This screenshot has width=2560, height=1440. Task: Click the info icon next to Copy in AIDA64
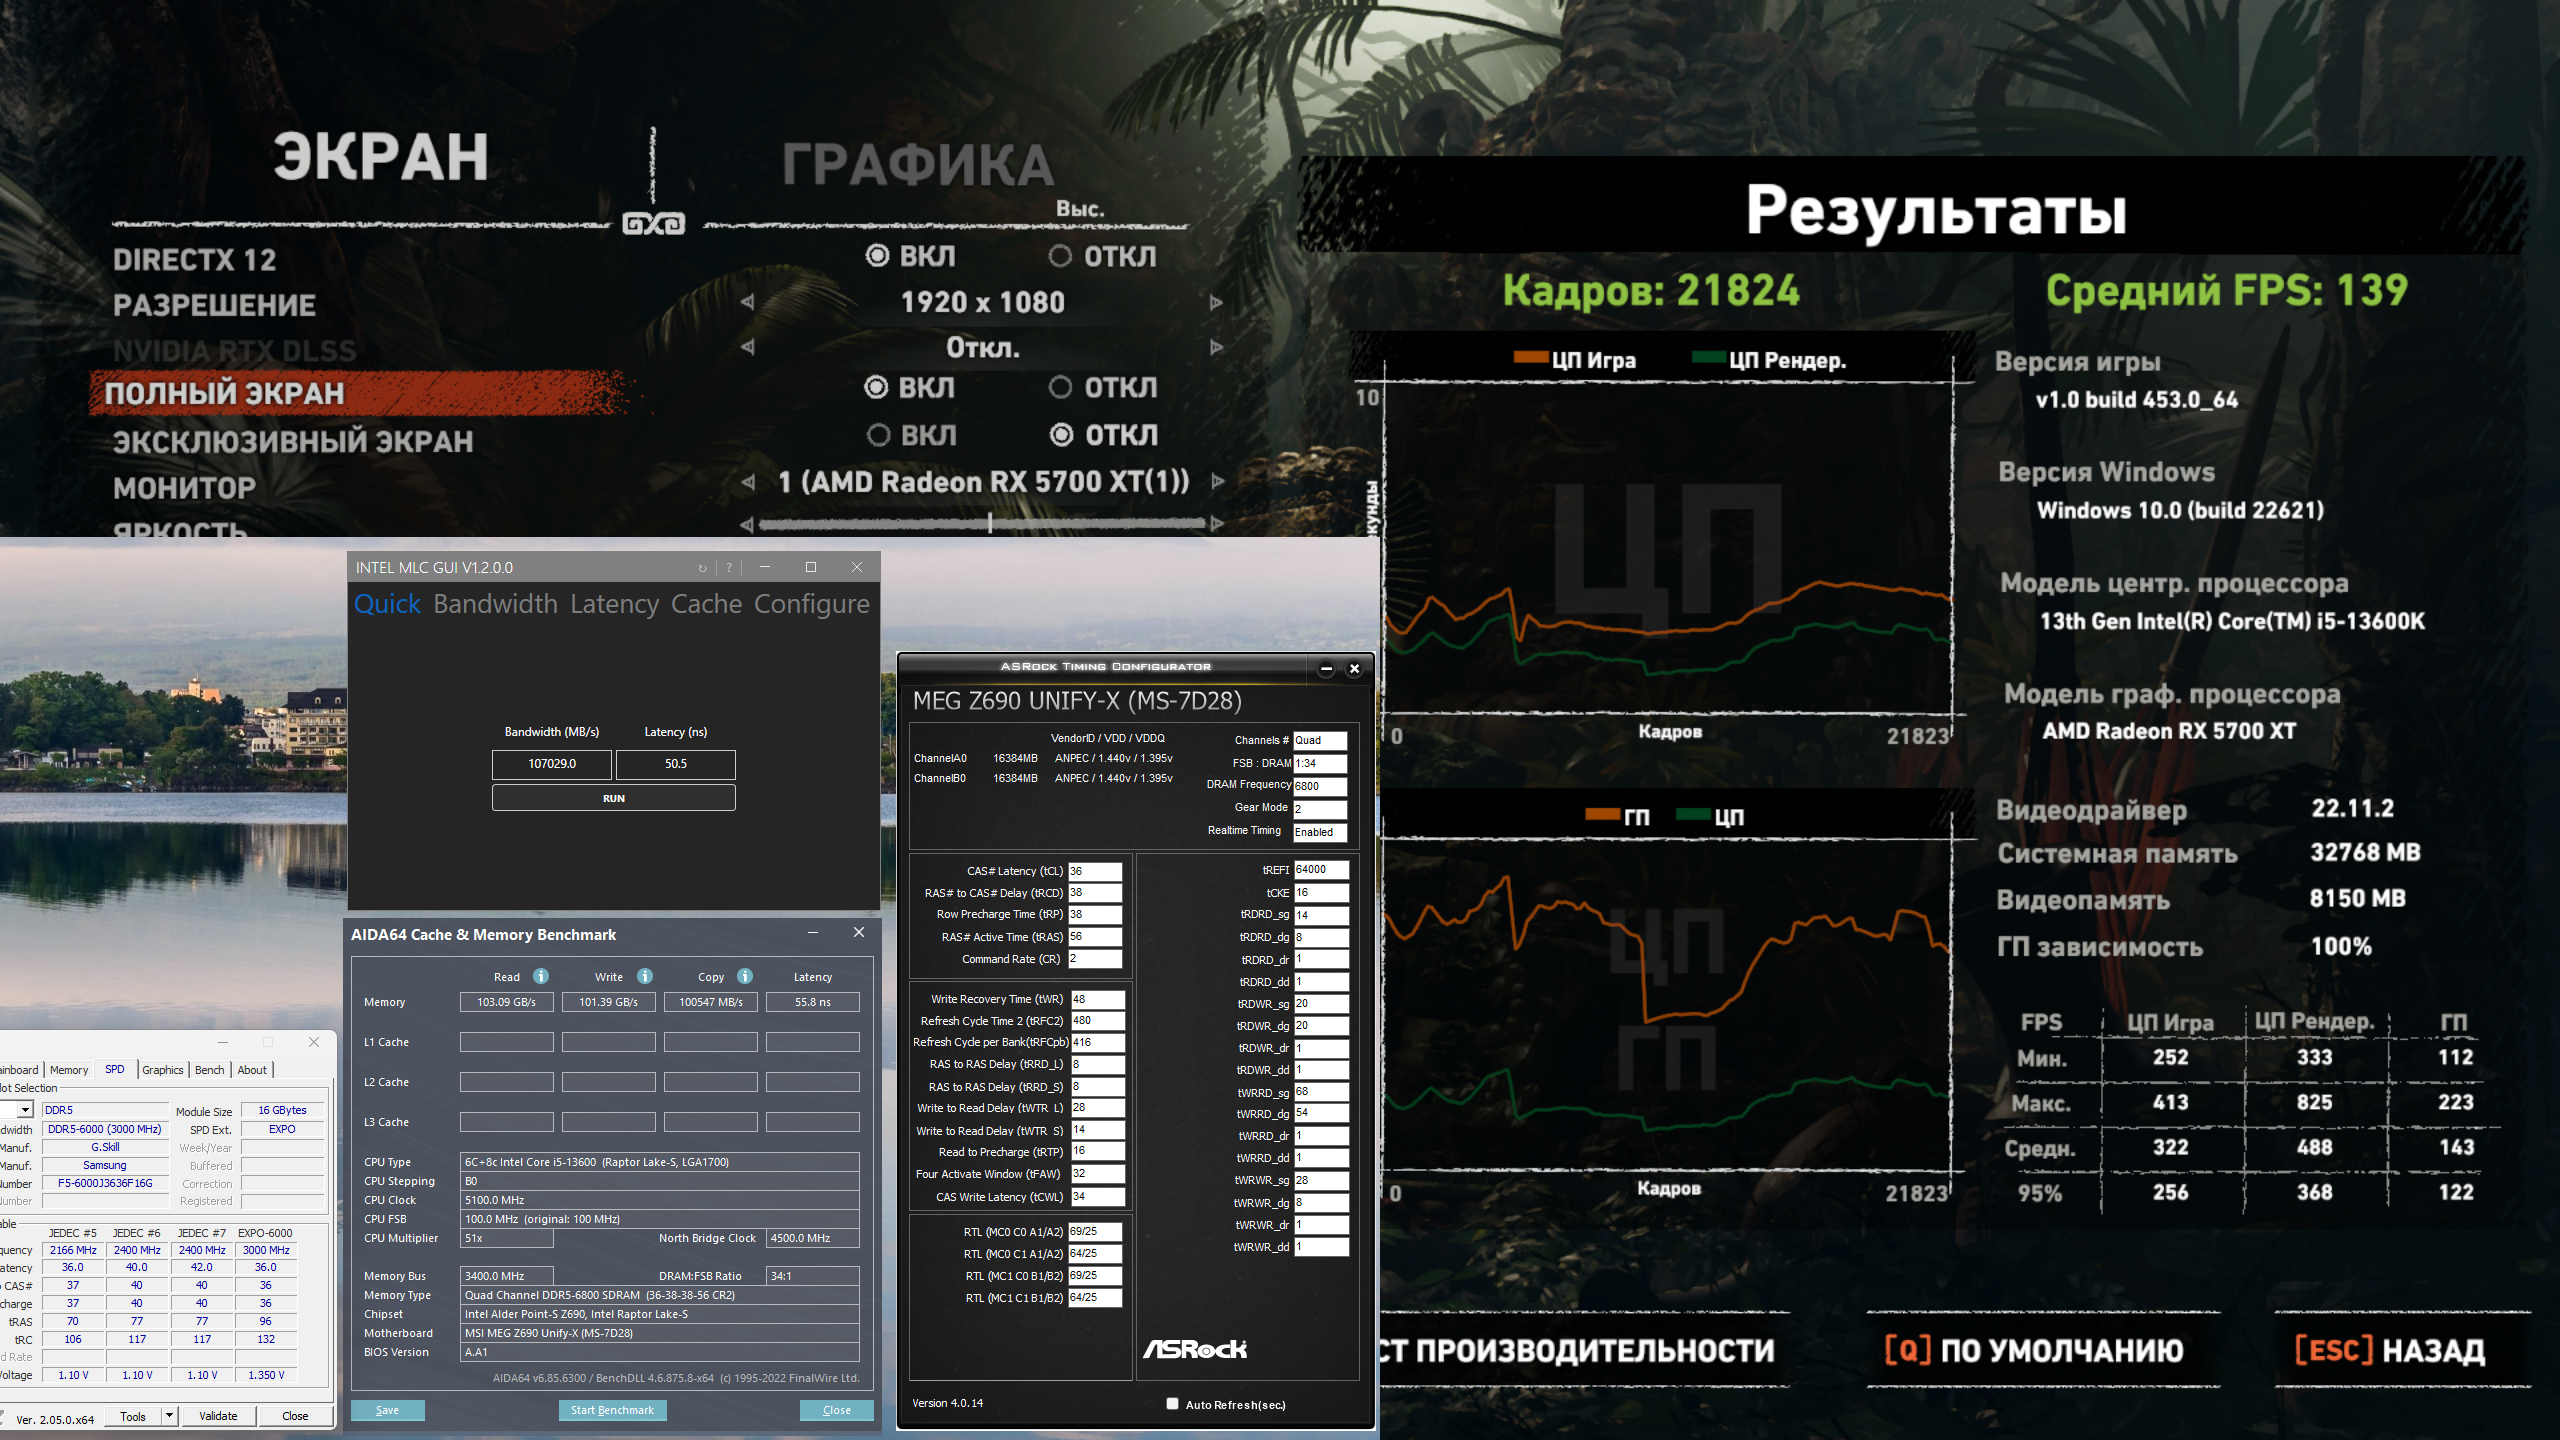click(745, 976)
